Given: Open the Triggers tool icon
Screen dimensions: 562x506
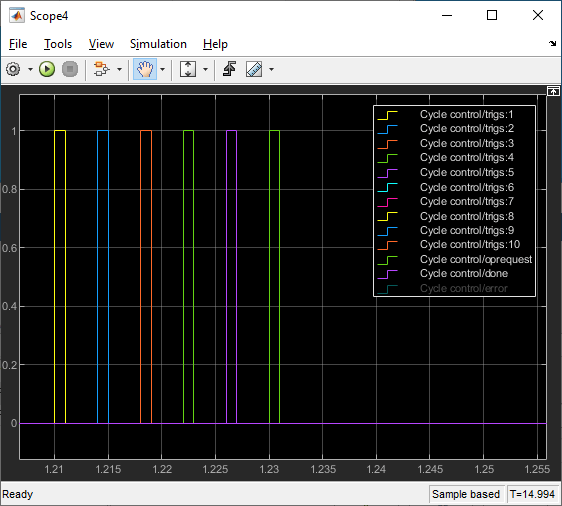Looking at the screenshot, I should point(229,69).
